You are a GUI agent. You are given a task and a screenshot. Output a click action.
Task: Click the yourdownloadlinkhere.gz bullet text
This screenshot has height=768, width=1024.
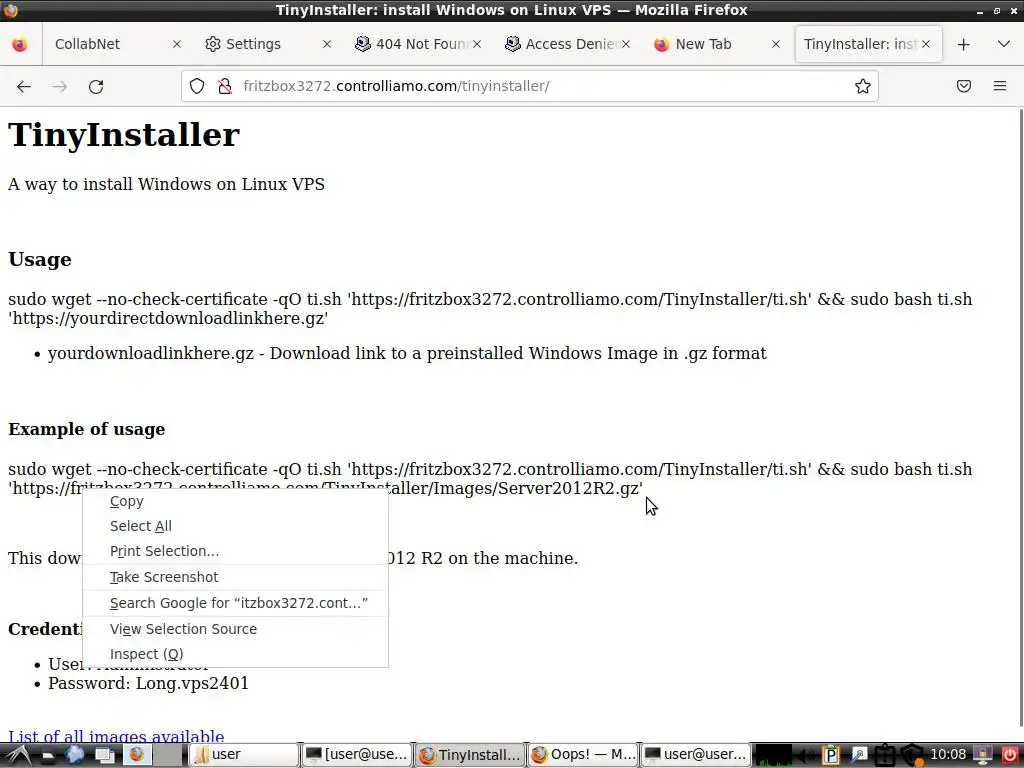407,353
